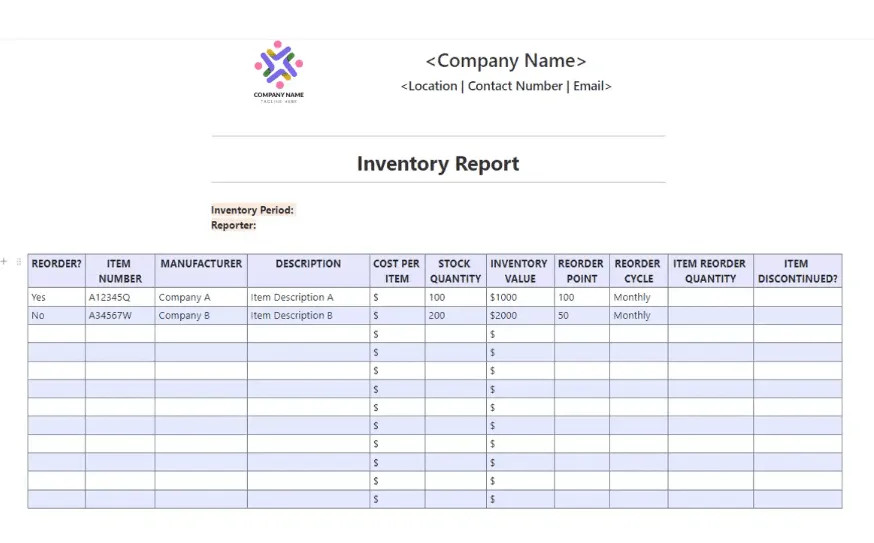Click the Monthly cell in second row

639,316
